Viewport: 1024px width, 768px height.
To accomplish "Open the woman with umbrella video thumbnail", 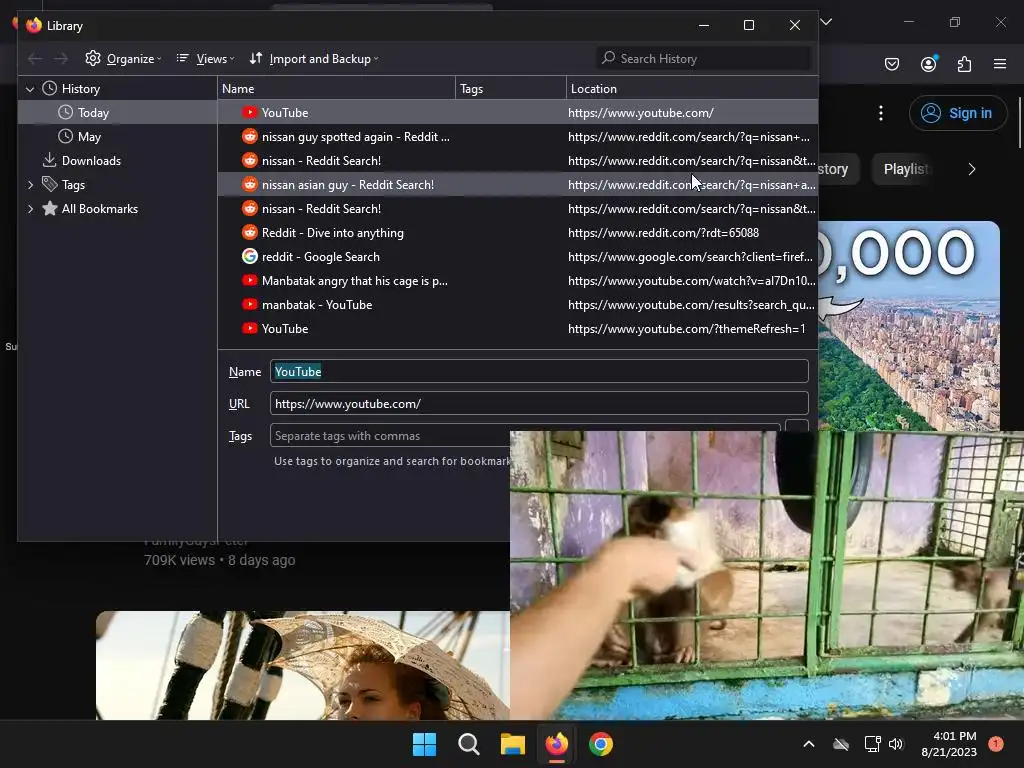I will (303, 665).
